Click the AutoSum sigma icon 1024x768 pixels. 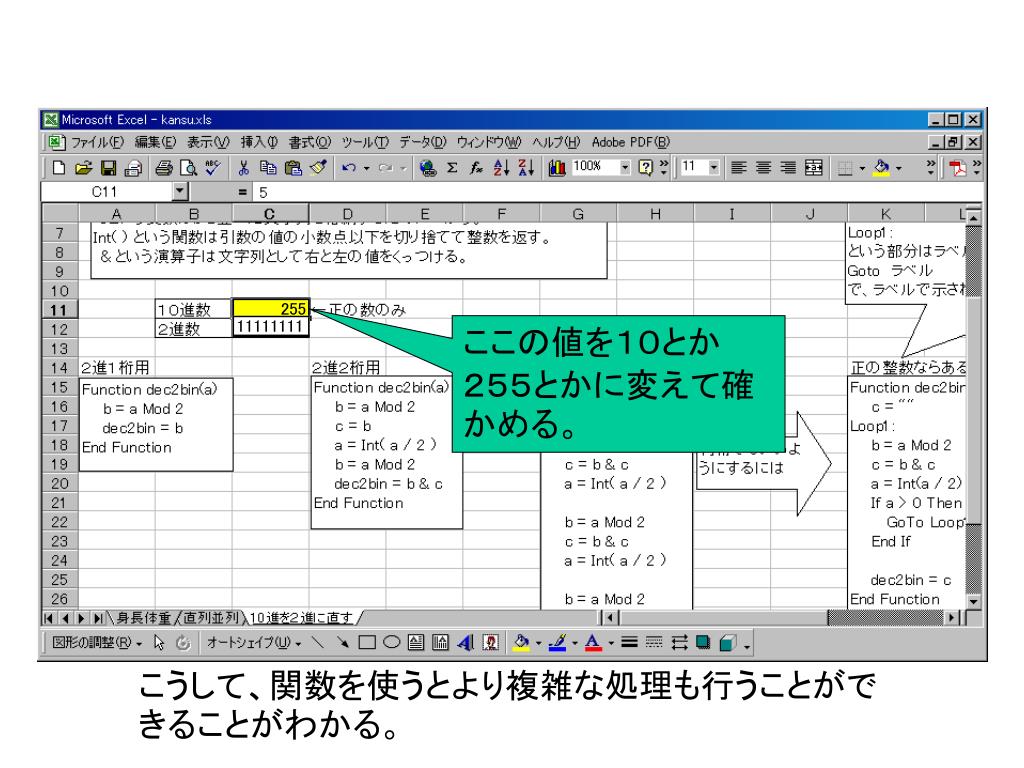(452, 168)
